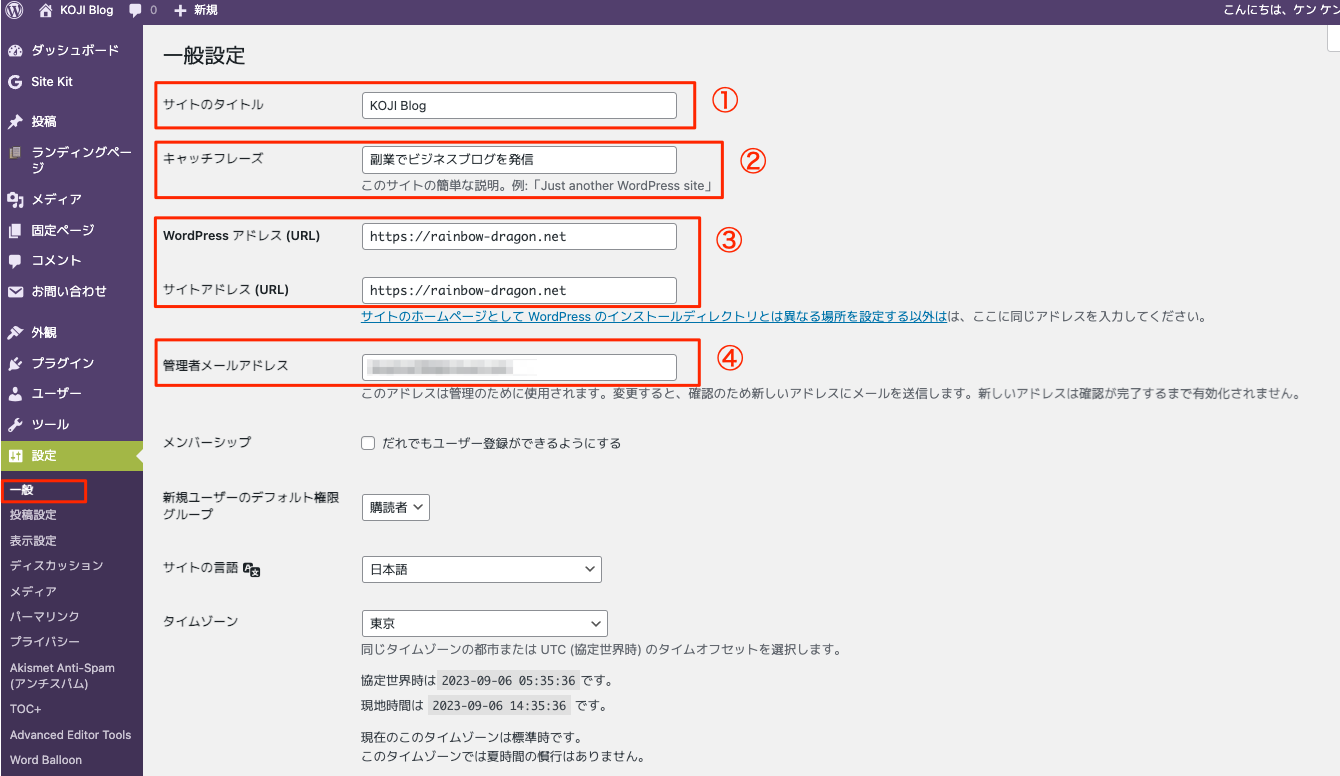Click the ユーザー person icon
1340x776 pixels.
pyautogui.click(x=15, y=393)
